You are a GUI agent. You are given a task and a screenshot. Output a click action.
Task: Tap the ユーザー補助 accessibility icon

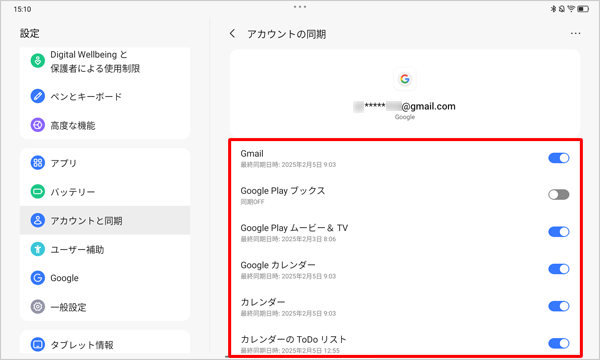(x=38, y=249)
